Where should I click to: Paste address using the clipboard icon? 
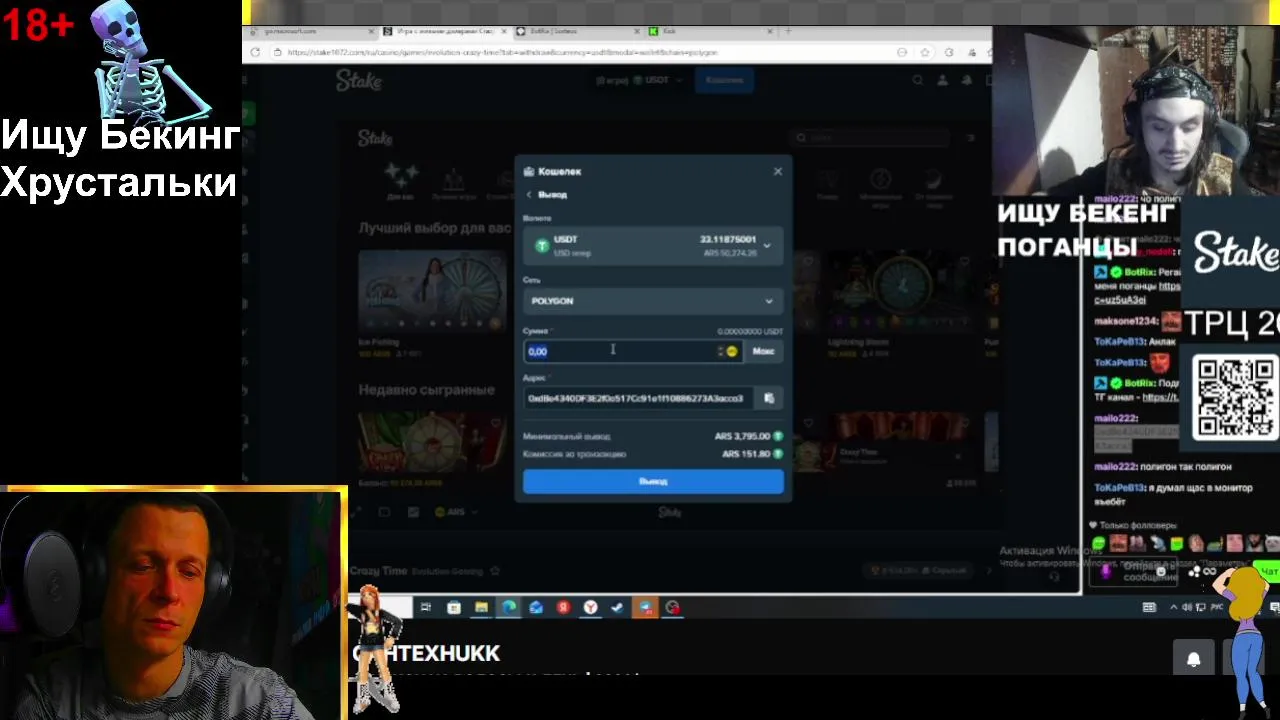pyautogui.click(x=769, y=398)
